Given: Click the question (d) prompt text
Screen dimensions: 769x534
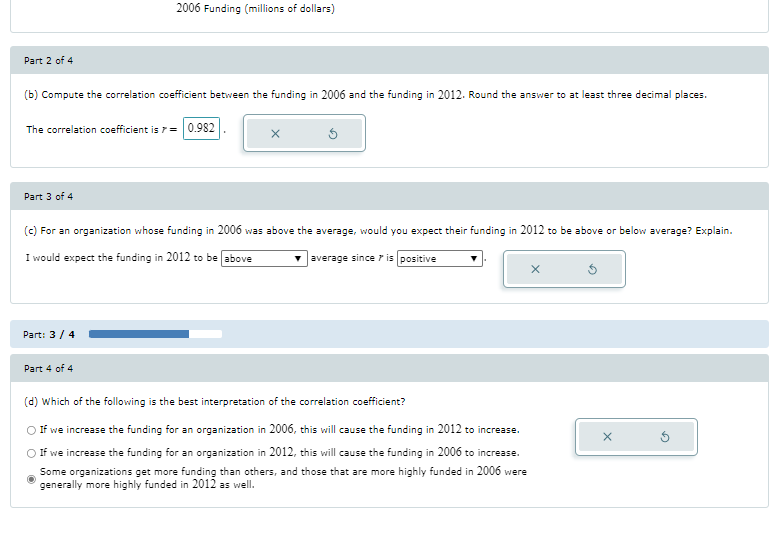Looking at the screenshot, I should tap(215, 402).
